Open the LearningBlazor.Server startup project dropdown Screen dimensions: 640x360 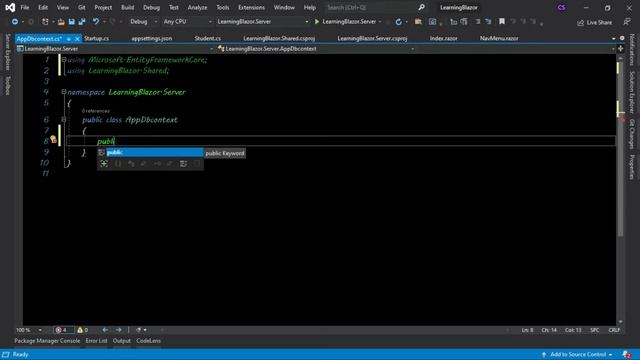click(x=262, y=22)
